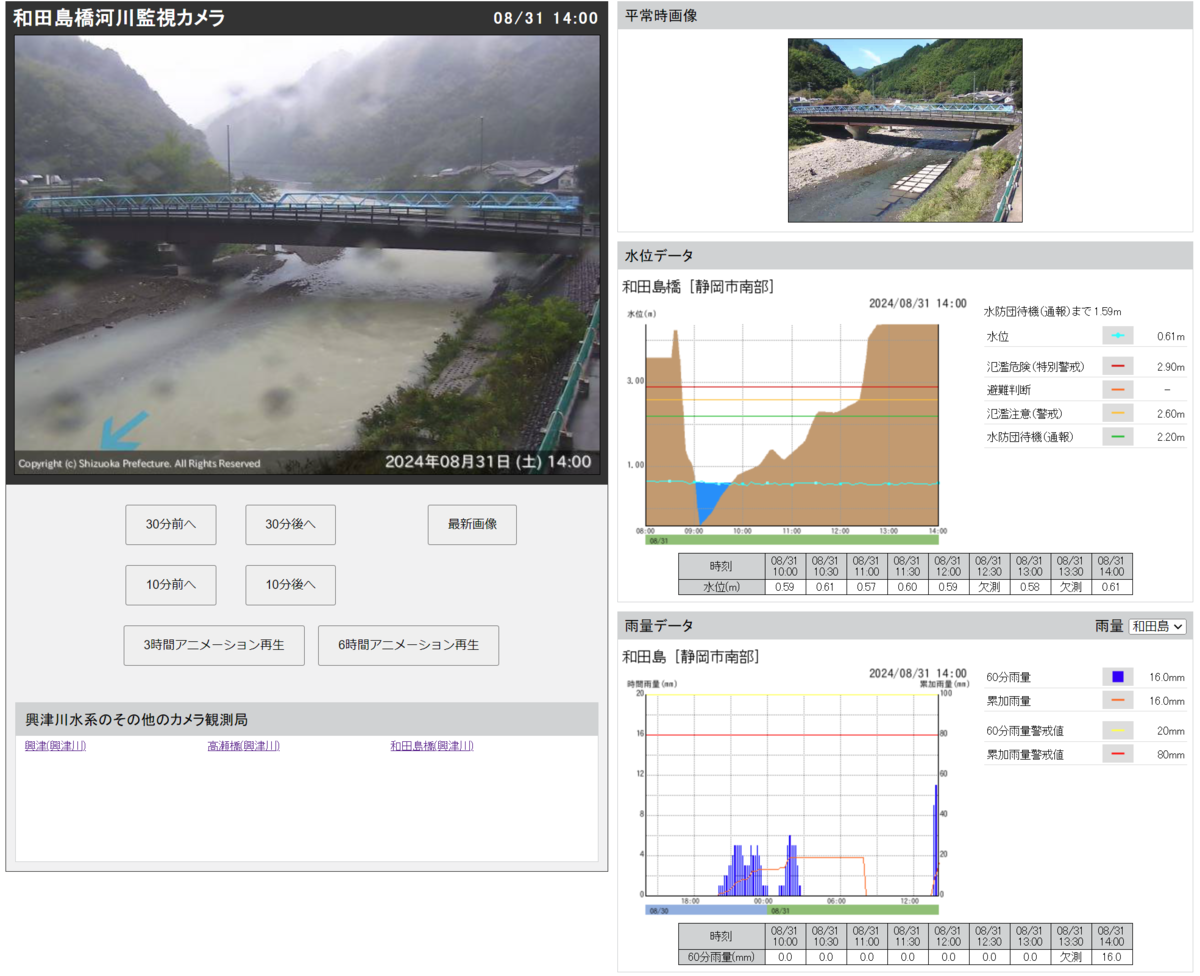1200x976 pixels.
Task: Click the 30分後へ button
Action: [x=290, y=524]
